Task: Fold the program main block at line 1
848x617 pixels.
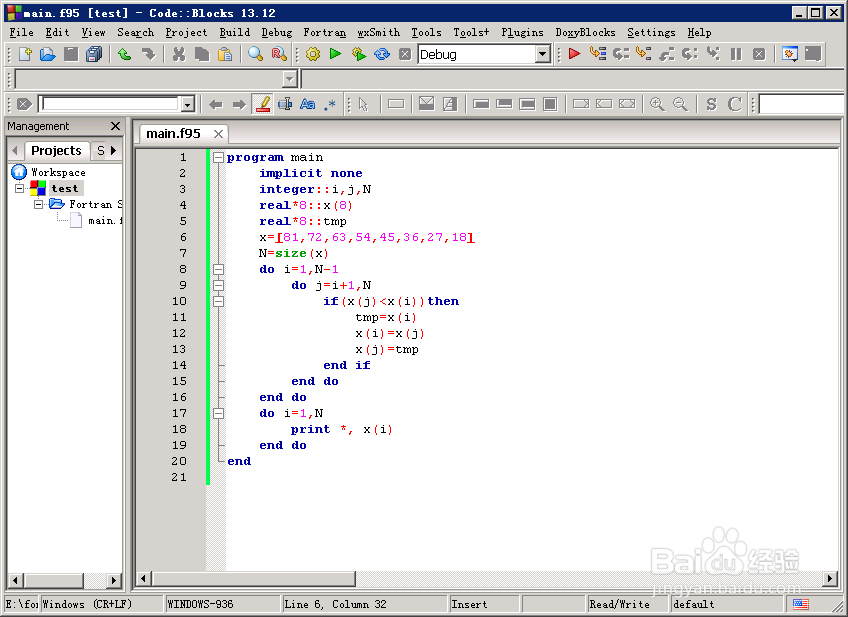Action: [x=218, y=157]
